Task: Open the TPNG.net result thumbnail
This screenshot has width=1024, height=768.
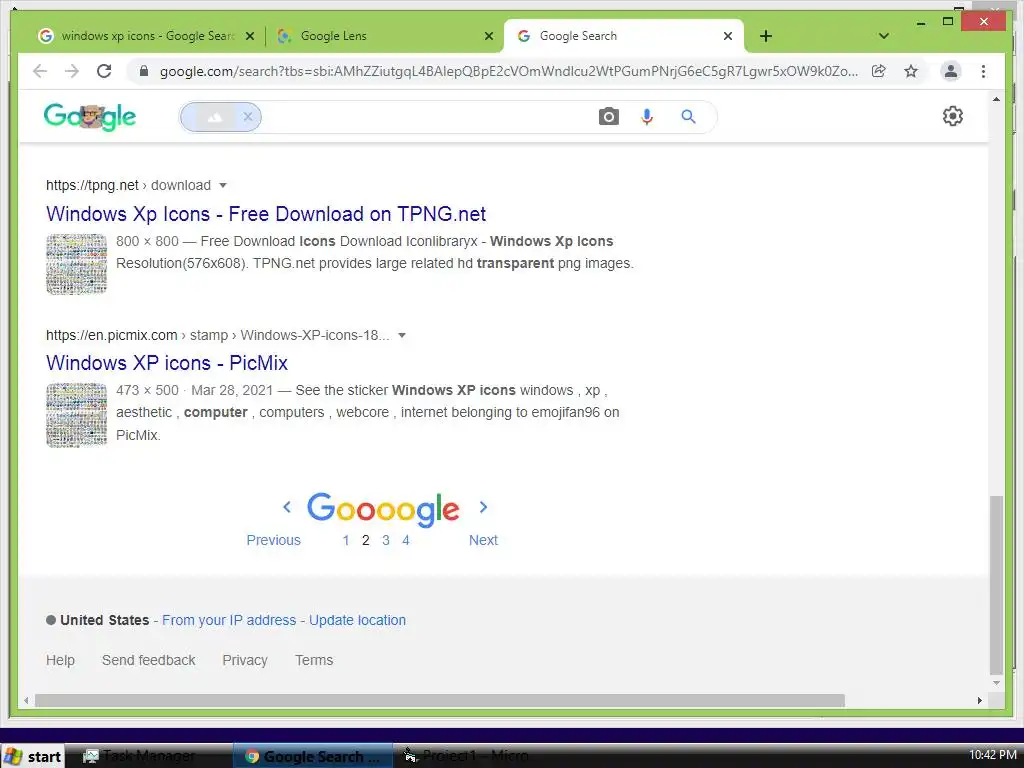Action: [x=76, y=264]
